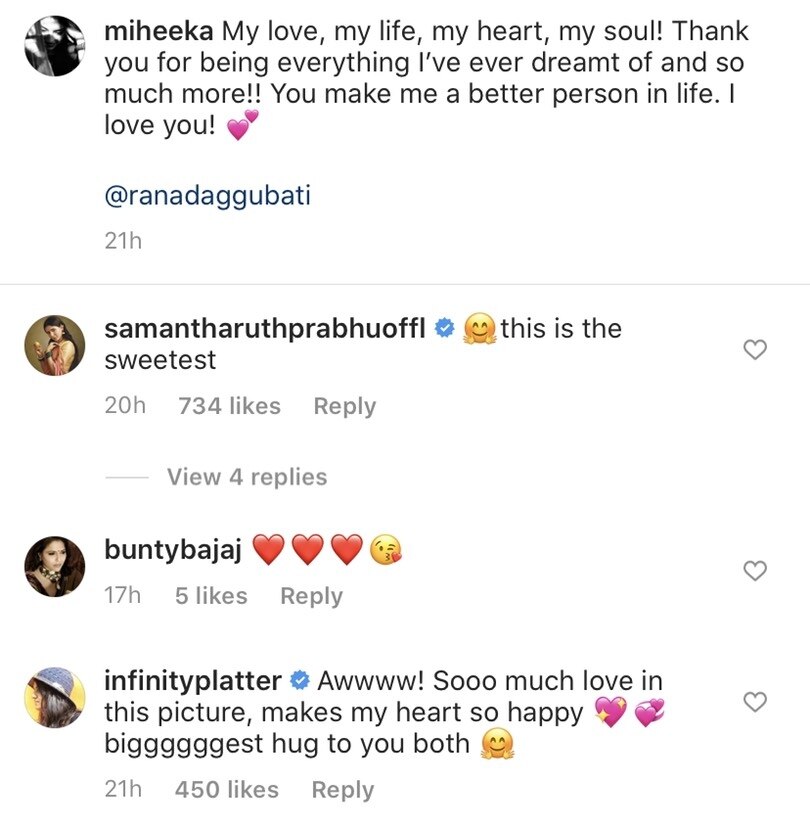Reply to buntybajaj's heart emoji comment
810x828 pixels.
[x=311, y=596]
